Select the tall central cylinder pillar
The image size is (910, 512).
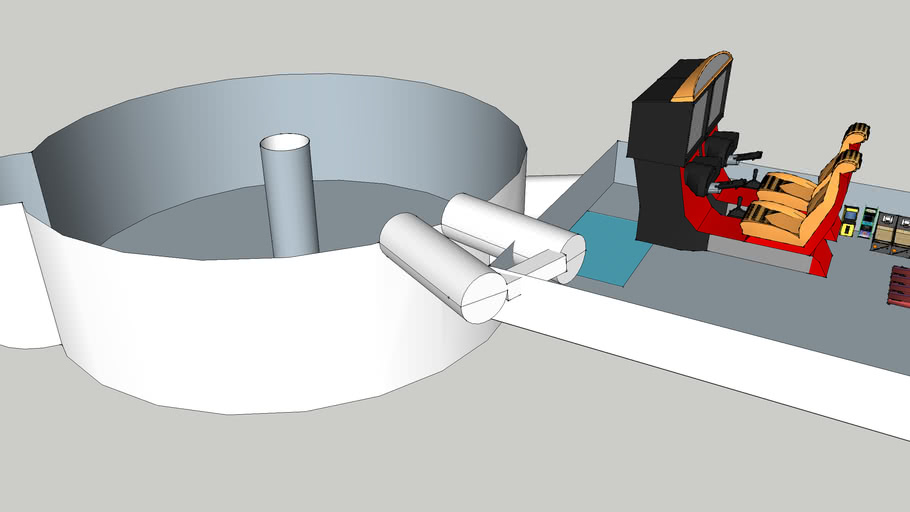(x=290, y=195)
